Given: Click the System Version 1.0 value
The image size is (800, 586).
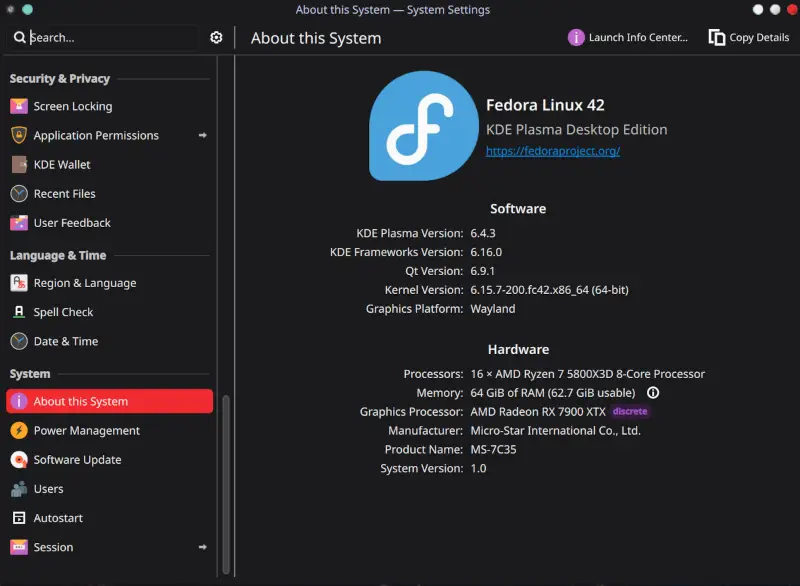Looking at the screenshot, I should coord(478,468).
